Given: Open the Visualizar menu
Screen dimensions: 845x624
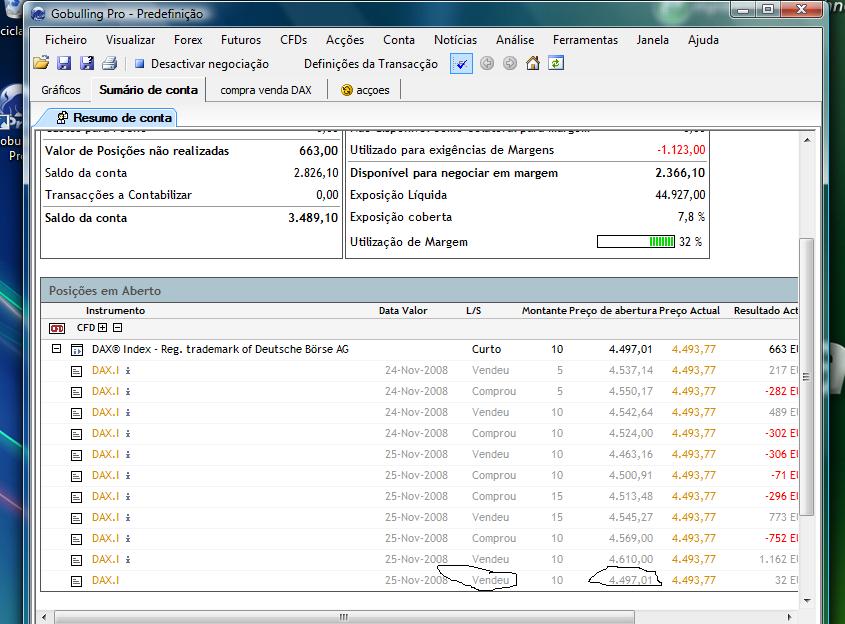Looking at the screenshot, I should pyautogui.click(x=130, y=40).
